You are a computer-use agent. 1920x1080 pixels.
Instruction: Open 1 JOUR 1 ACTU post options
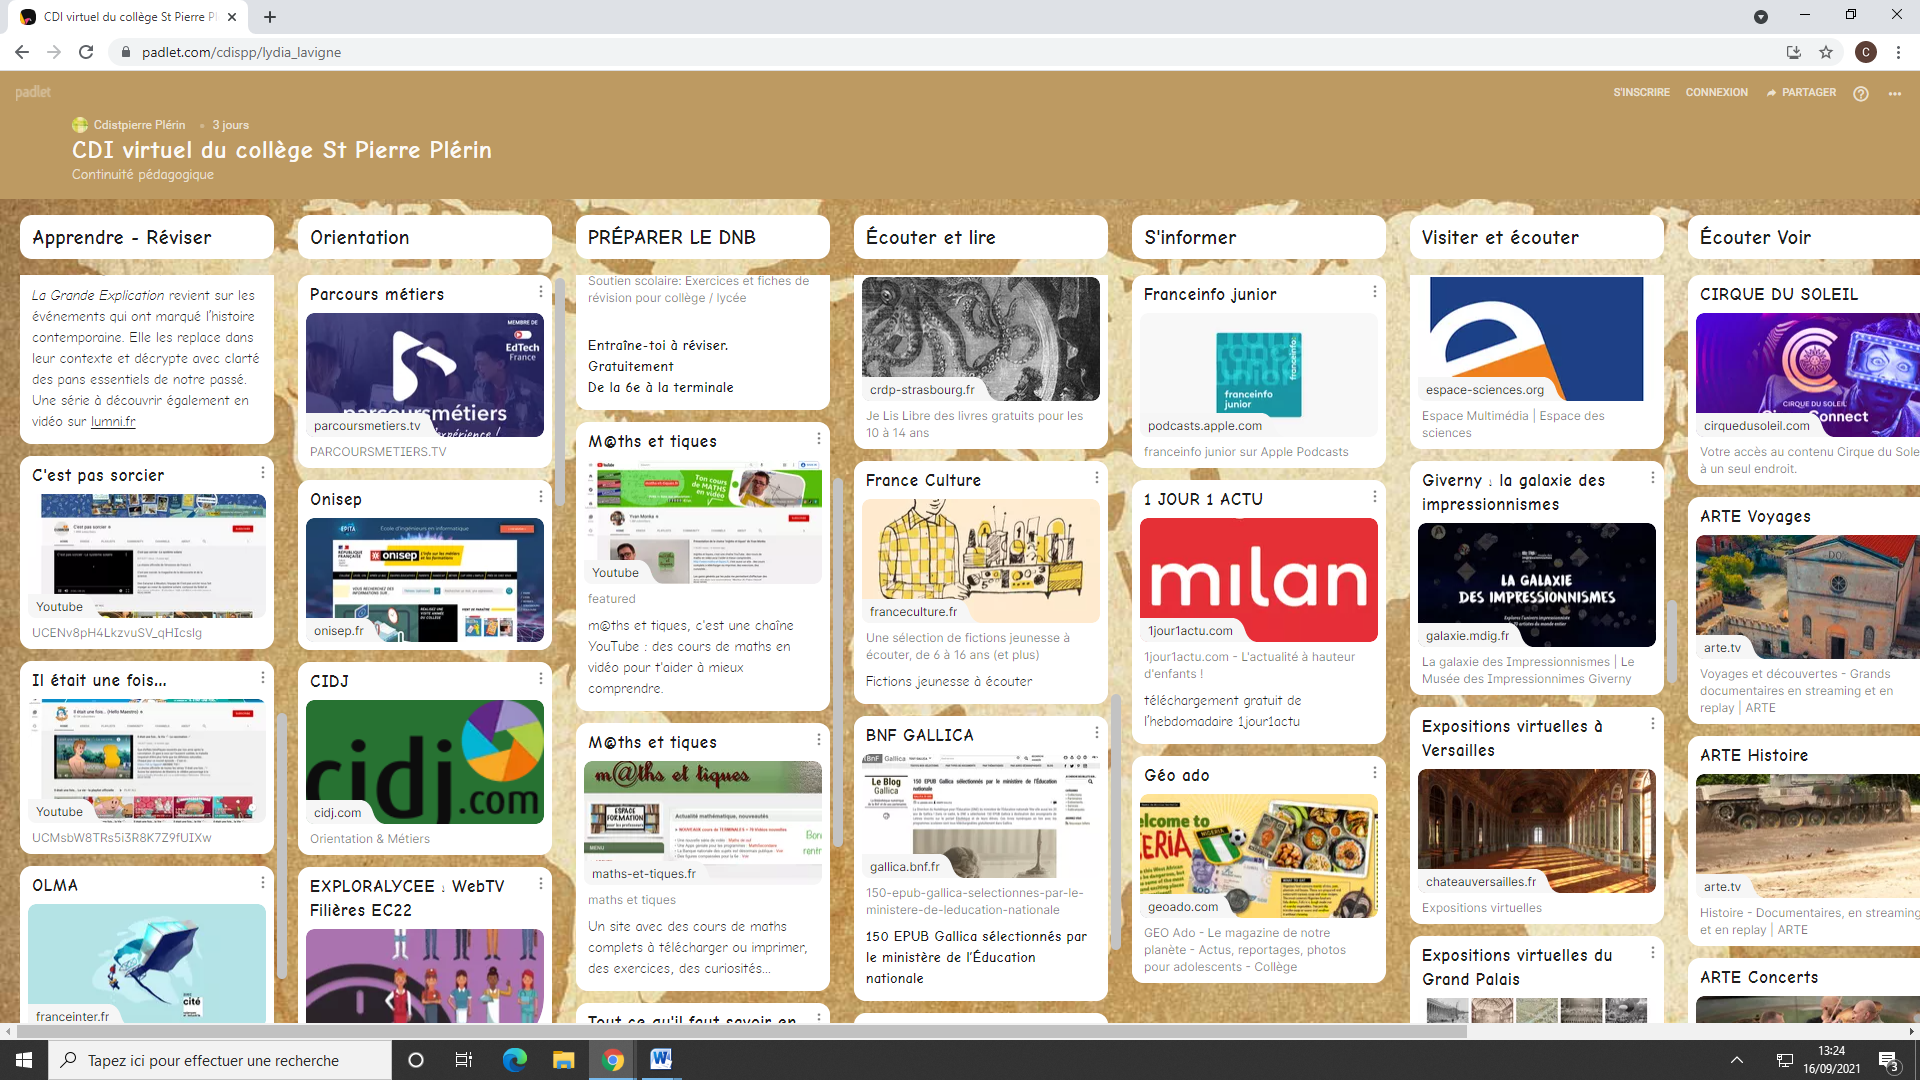coord(1375,497)
